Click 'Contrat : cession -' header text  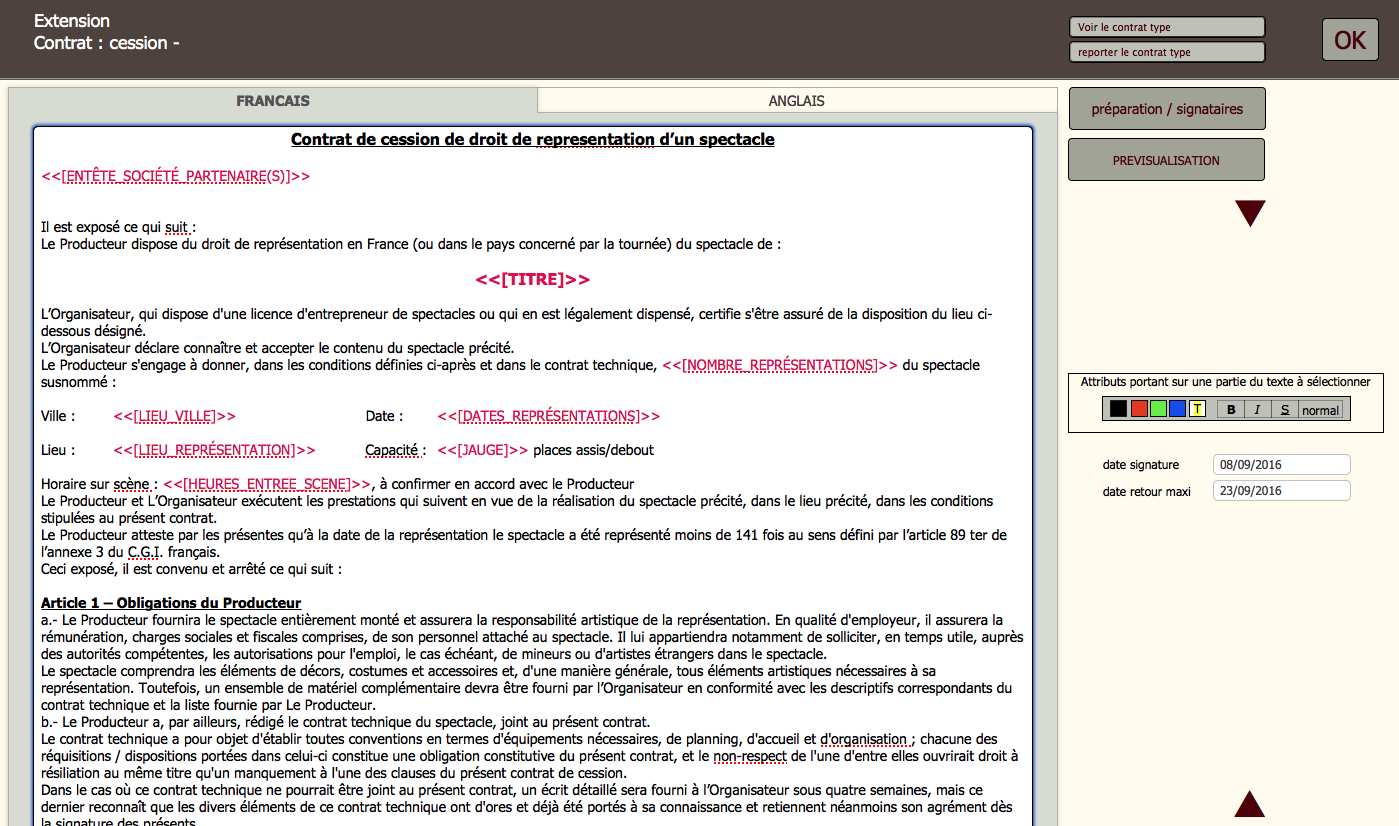point(107,43)
